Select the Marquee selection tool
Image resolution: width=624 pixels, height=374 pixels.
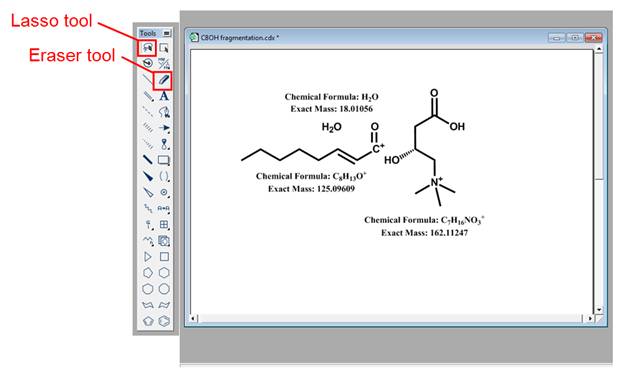tap(164, 48)
